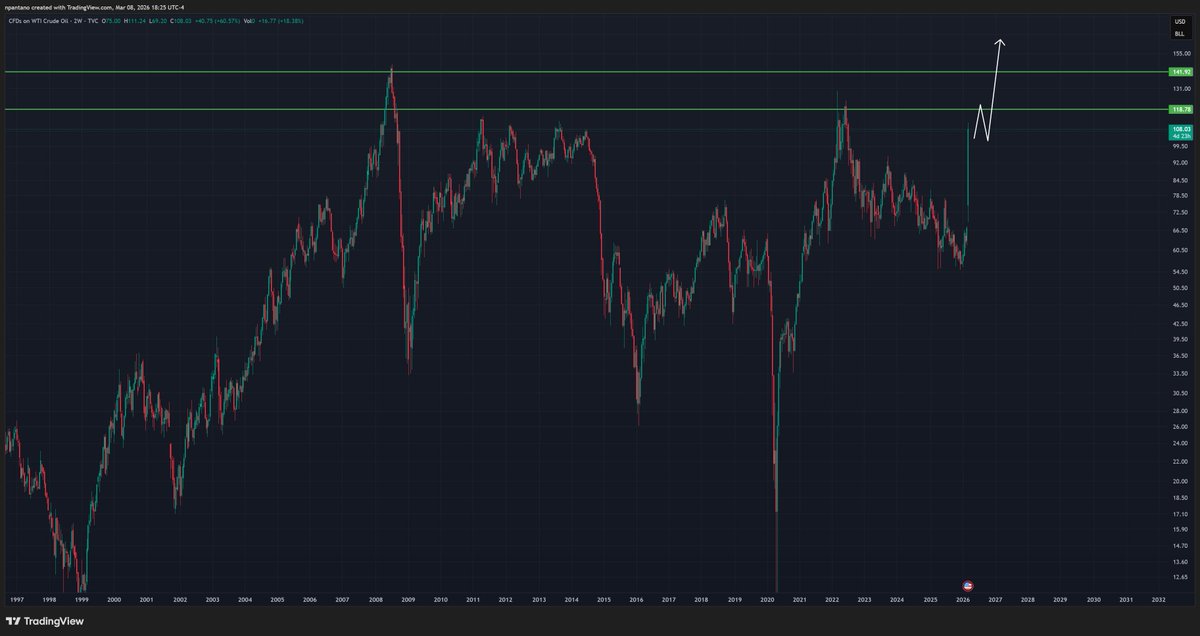
Task: Click the 2014 label on time axis
Action: (x=571, y=600)
